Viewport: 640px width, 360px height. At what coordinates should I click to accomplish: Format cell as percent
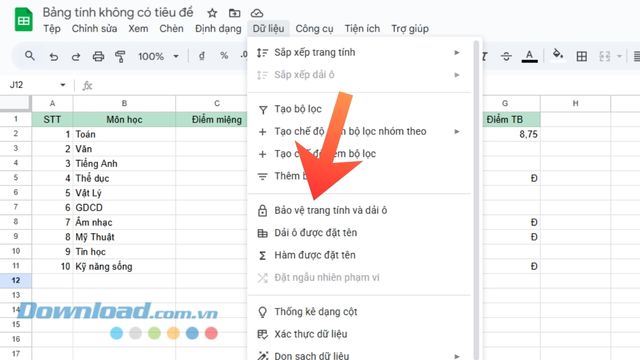(x=224, y=56)
